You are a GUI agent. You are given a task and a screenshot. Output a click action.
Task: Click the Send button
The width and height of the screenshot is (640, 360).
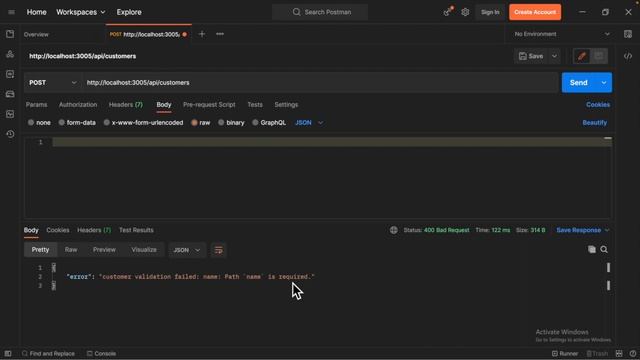[579, 83]
